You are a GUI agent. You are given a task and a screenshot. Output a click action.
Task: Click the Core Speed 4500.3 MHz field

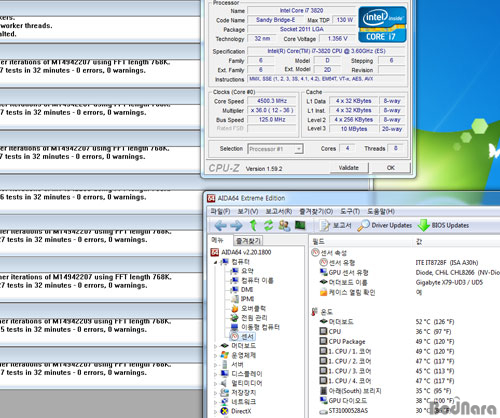(x=272, y=101)
